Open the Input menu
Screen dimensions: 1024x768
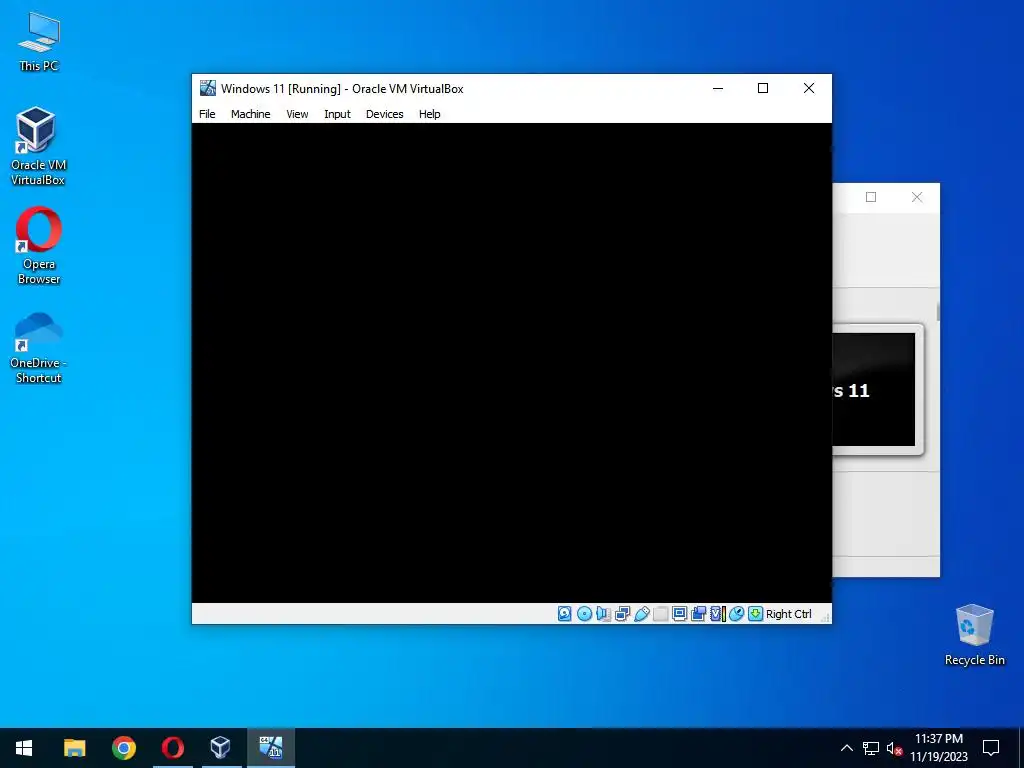tap(337, 114)
